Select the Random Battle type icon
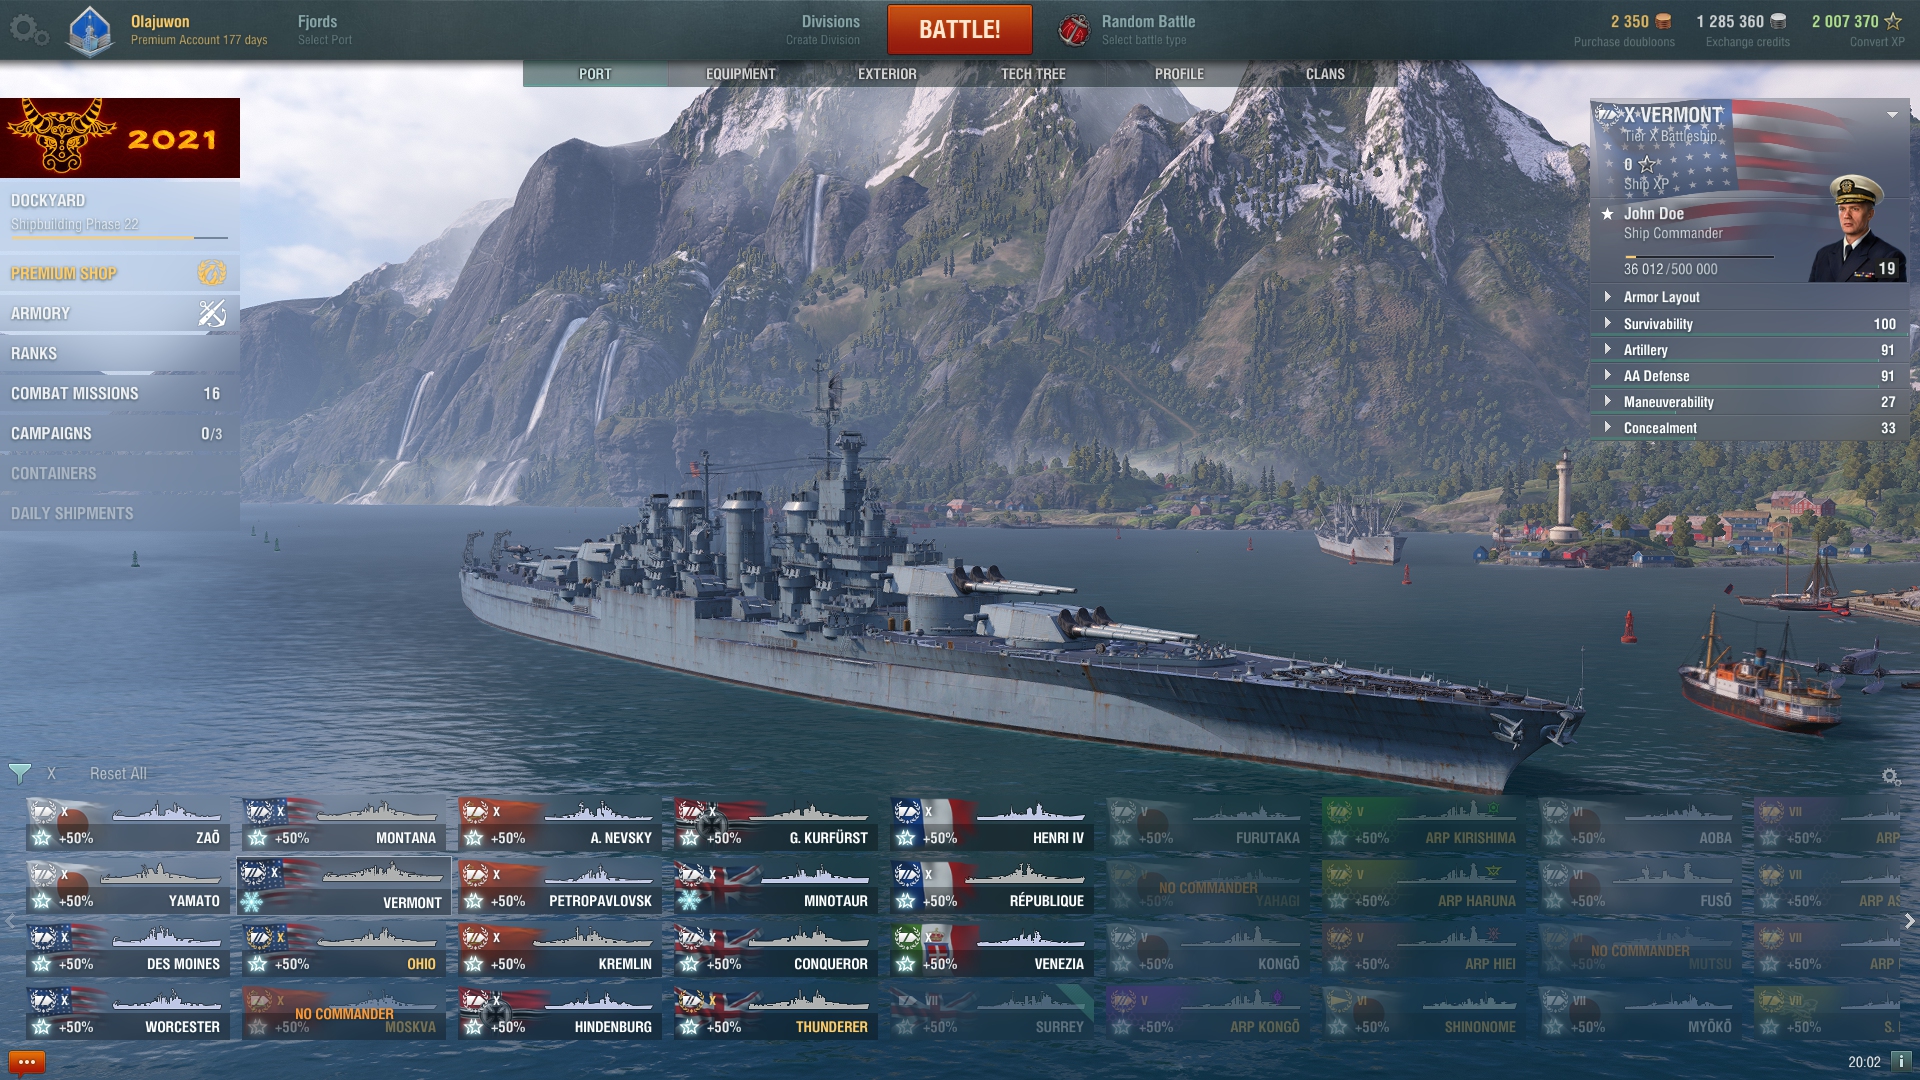Image resolution: width=1920 pixels, height=1080 pixels. [x=1074, y=30]
